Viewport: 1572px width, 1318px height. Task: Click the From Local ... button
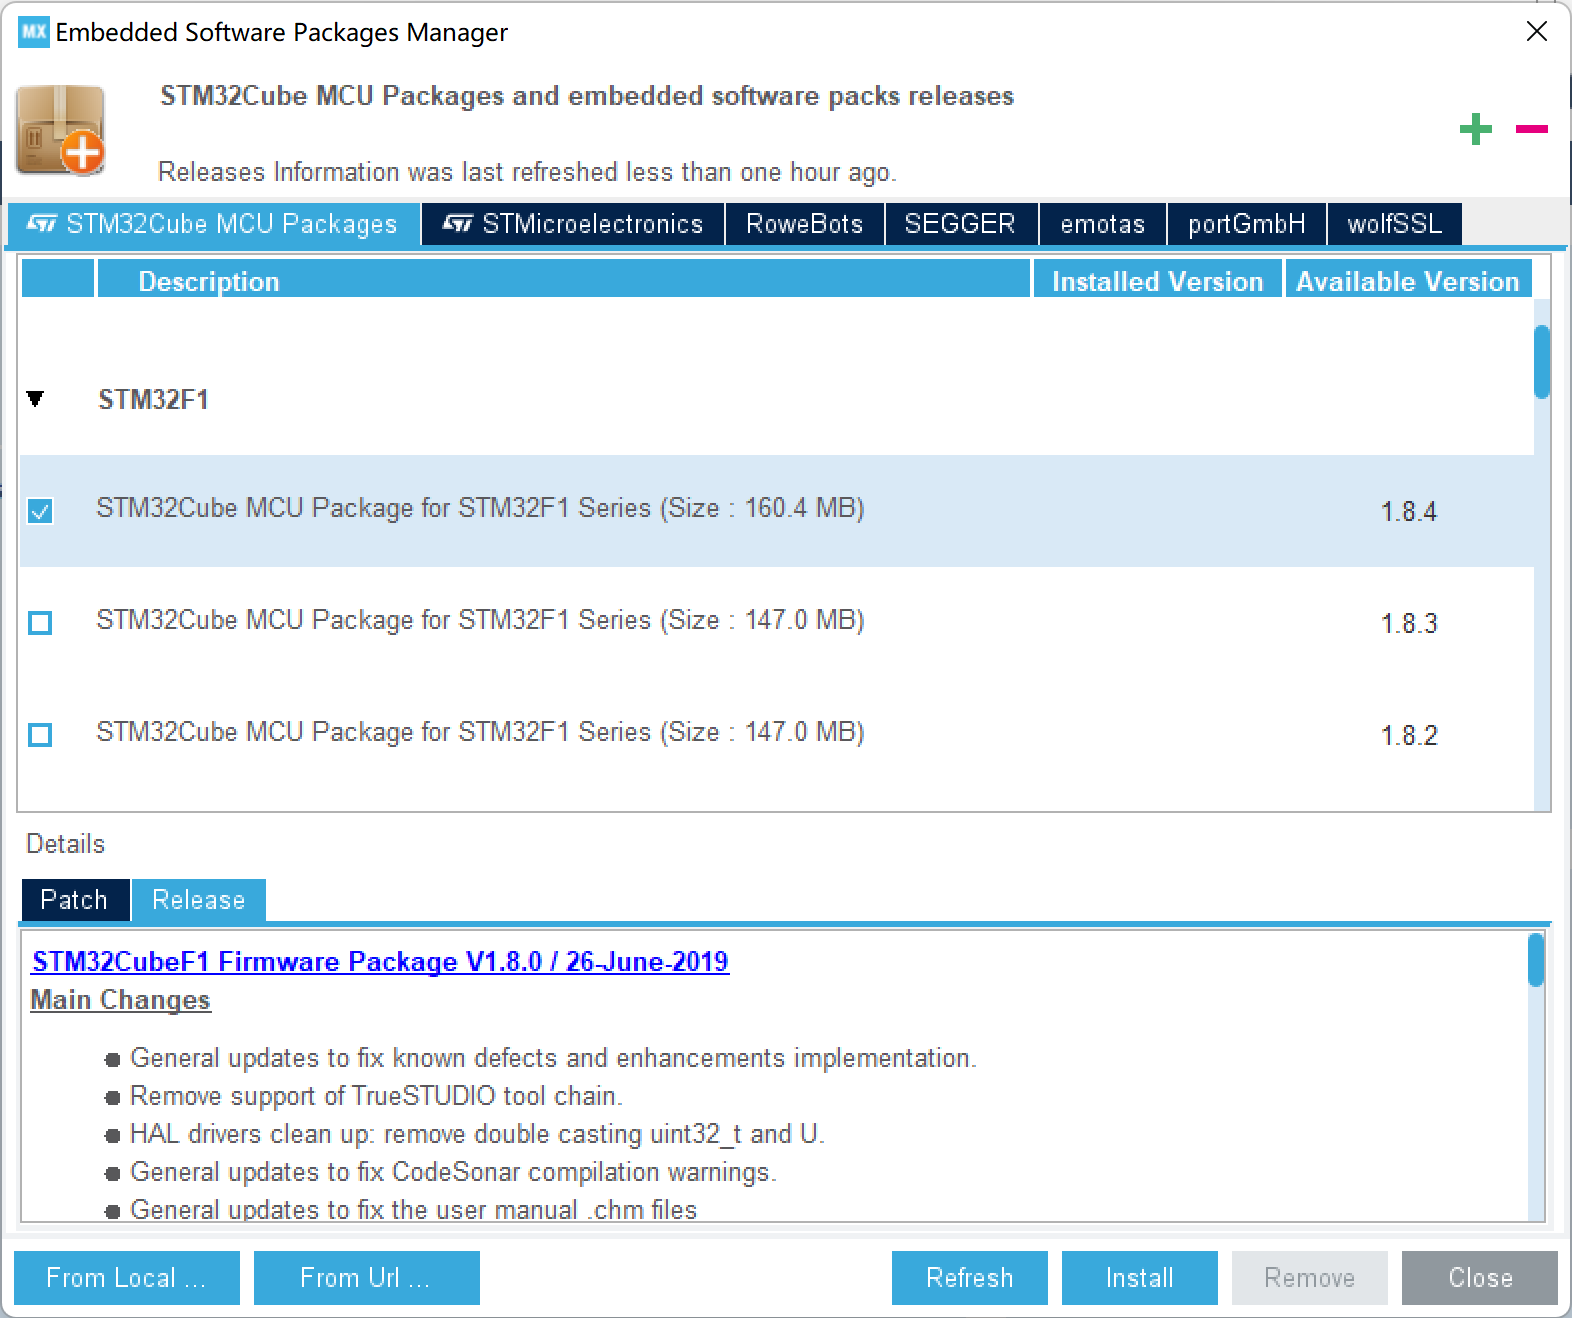click(x=127, y=1278)
